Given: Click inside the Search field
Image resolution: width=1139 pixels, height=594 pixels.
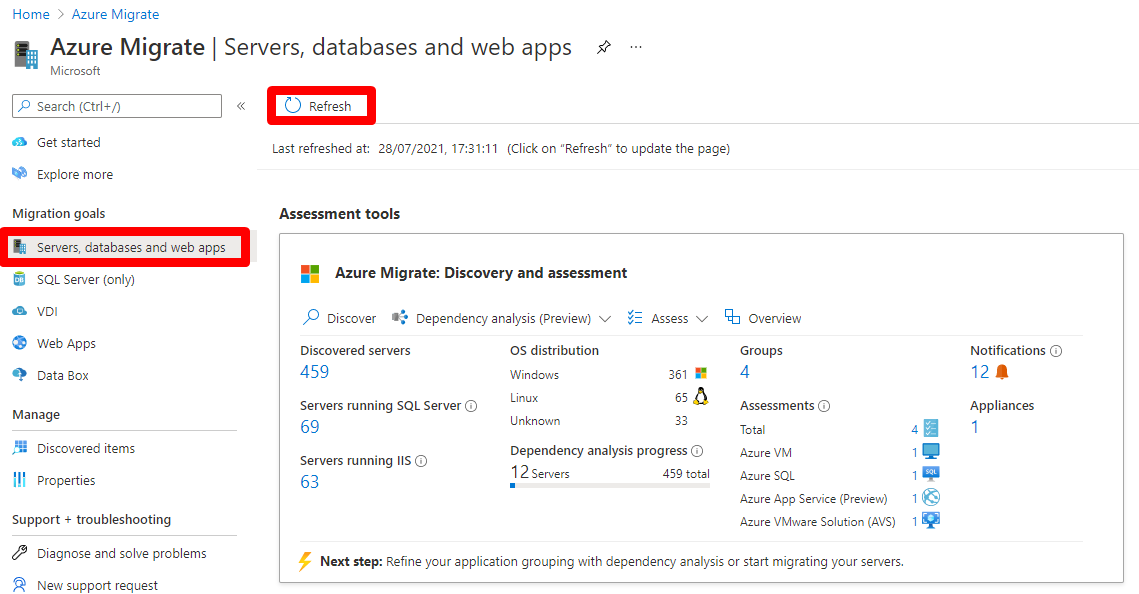Looking at the screenshot, I should pos(116,105).
